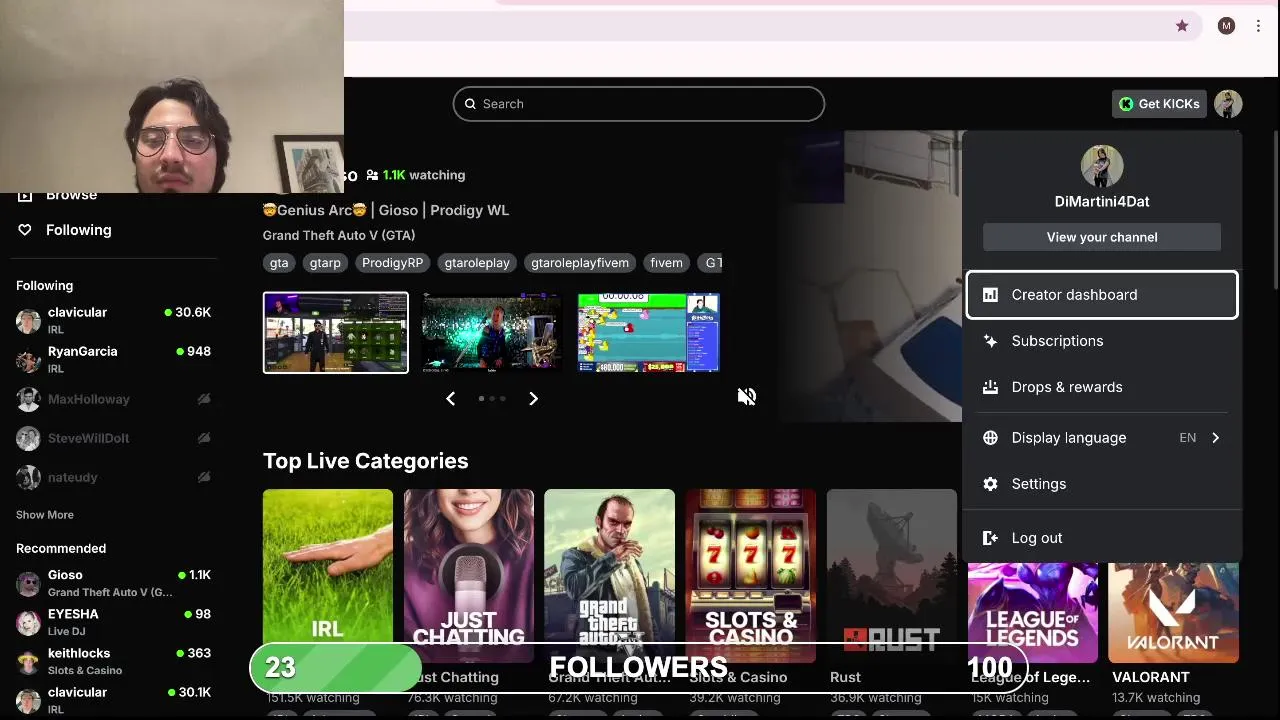Screen dimensions: 1280x720
Task: Open Following link in sidebar
Action: click(x=79, y=230)
